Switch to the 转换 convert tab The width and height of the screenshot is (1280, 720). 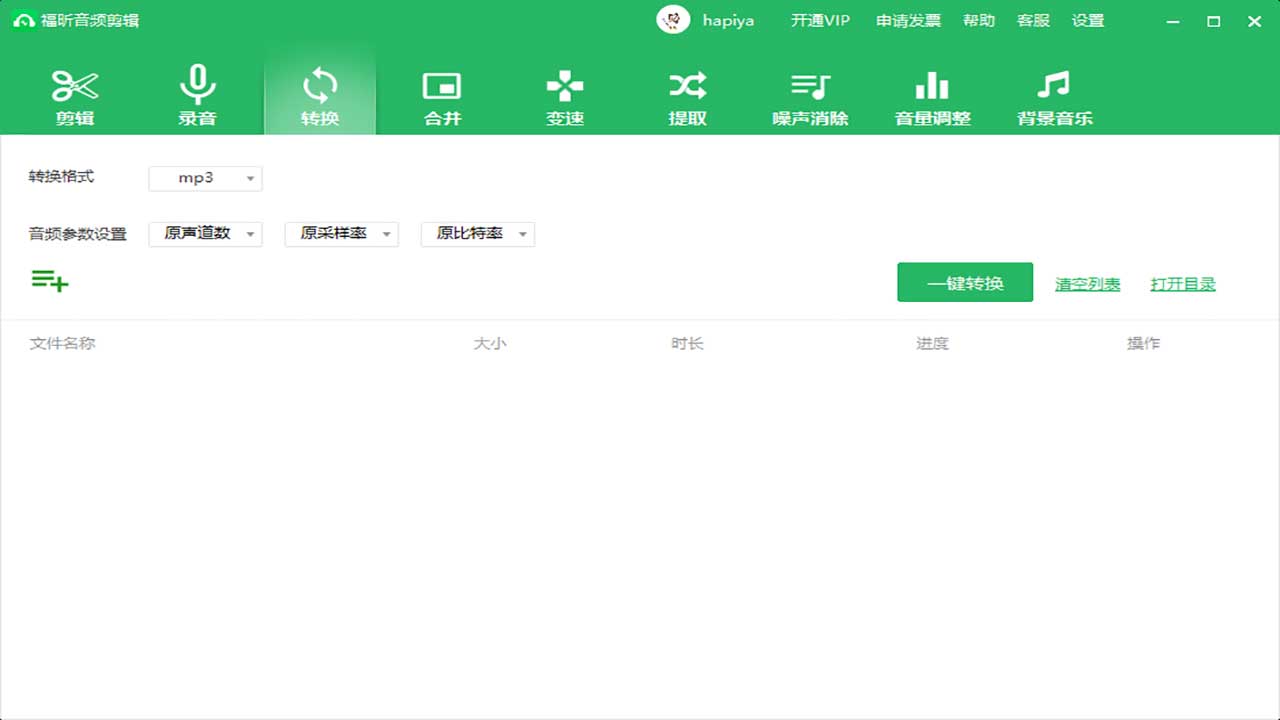pyautogui.click(x=320, y=95)
